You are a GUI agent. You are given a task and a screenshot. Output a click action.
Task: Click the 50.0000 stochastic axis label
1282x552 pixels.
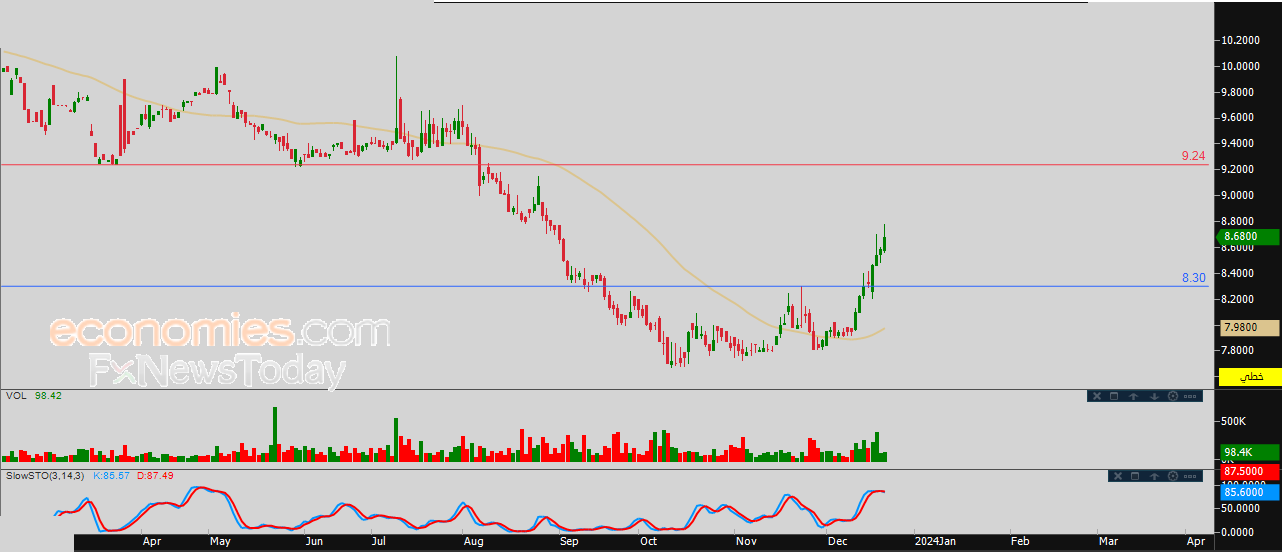pyautogui.click(x=1240, y=509)
